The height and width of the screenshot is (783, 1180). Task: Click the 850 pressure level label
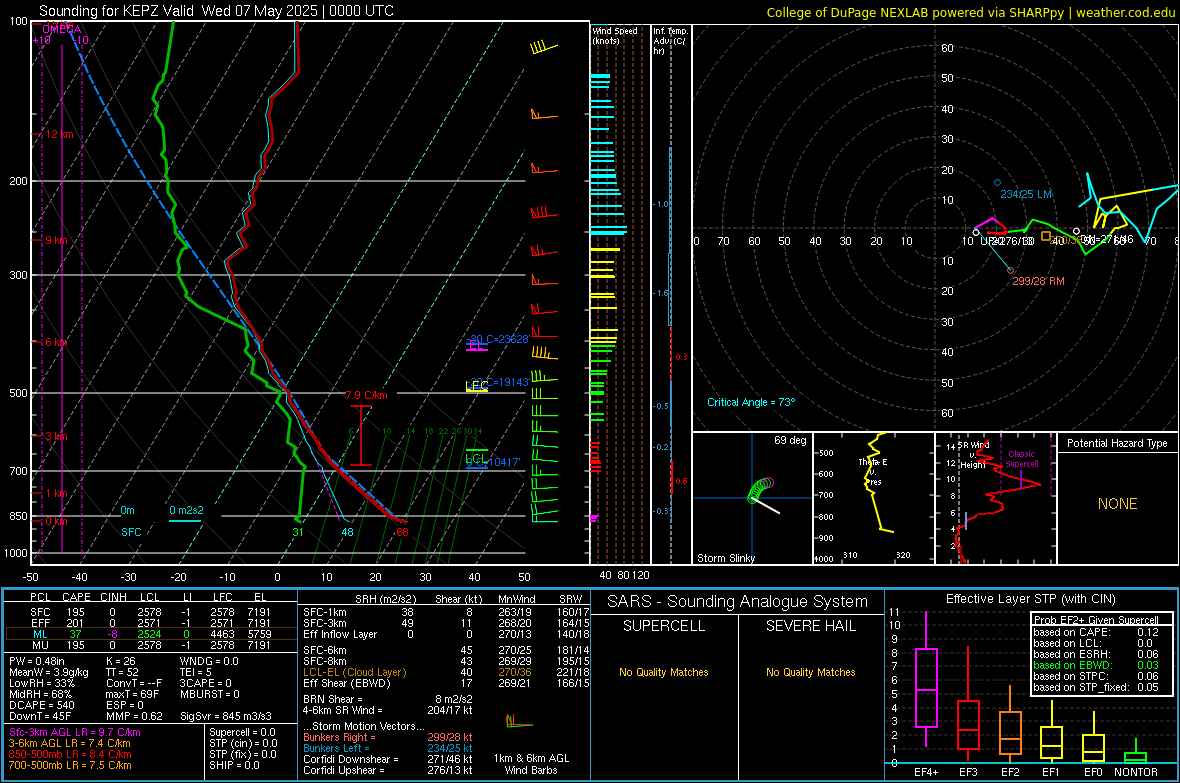tap(18, 516)
